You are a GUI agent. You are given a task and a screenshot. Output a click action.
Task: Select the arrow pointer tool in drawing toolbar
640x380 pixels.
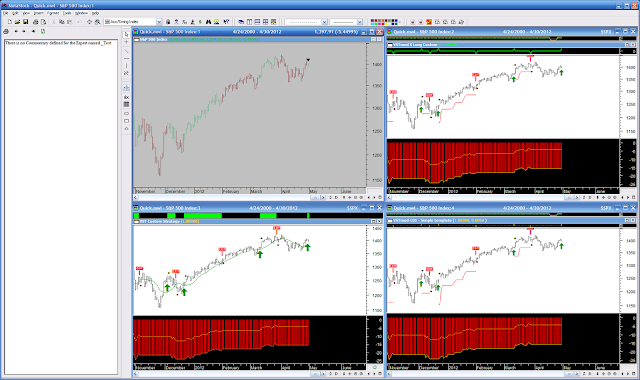point(126,35)
